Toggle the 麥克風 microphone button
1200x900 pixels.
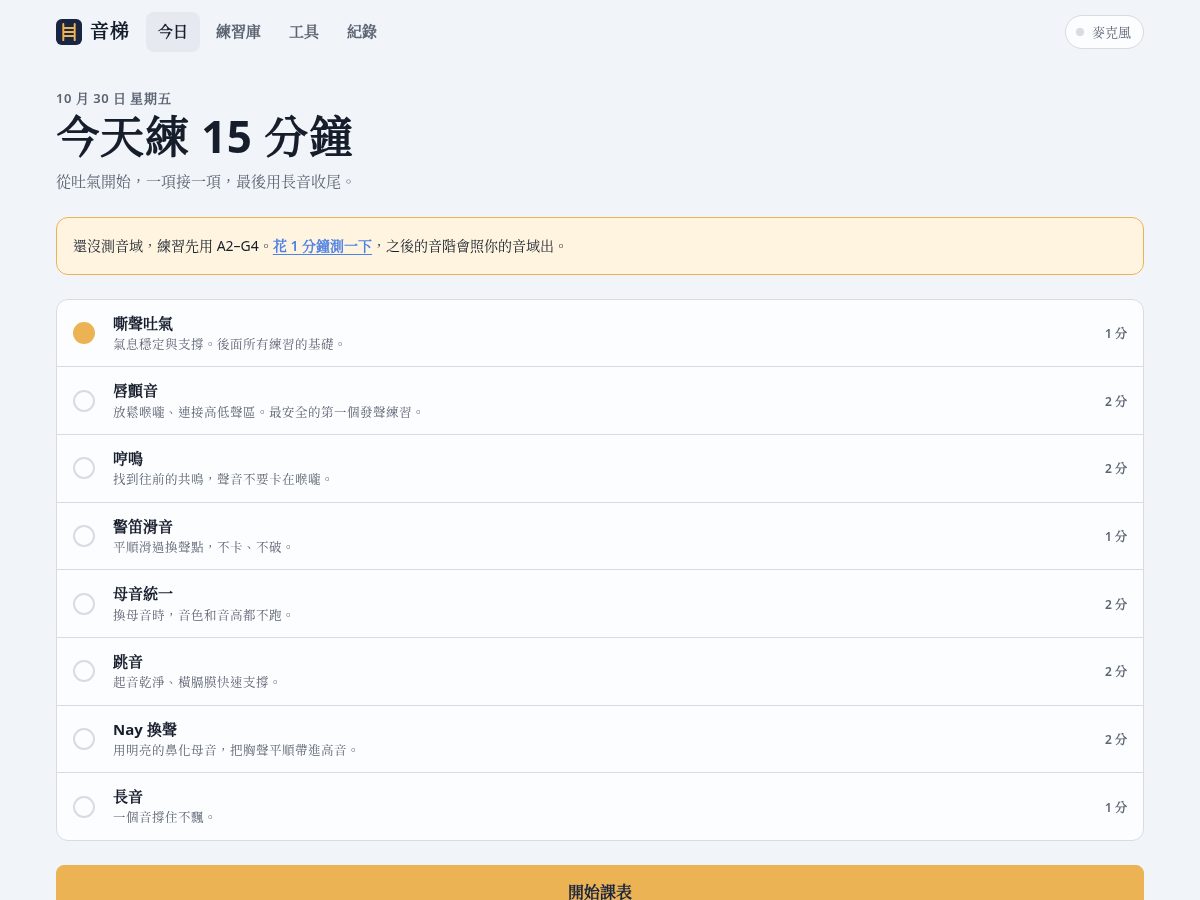(x=1104, y=32)
